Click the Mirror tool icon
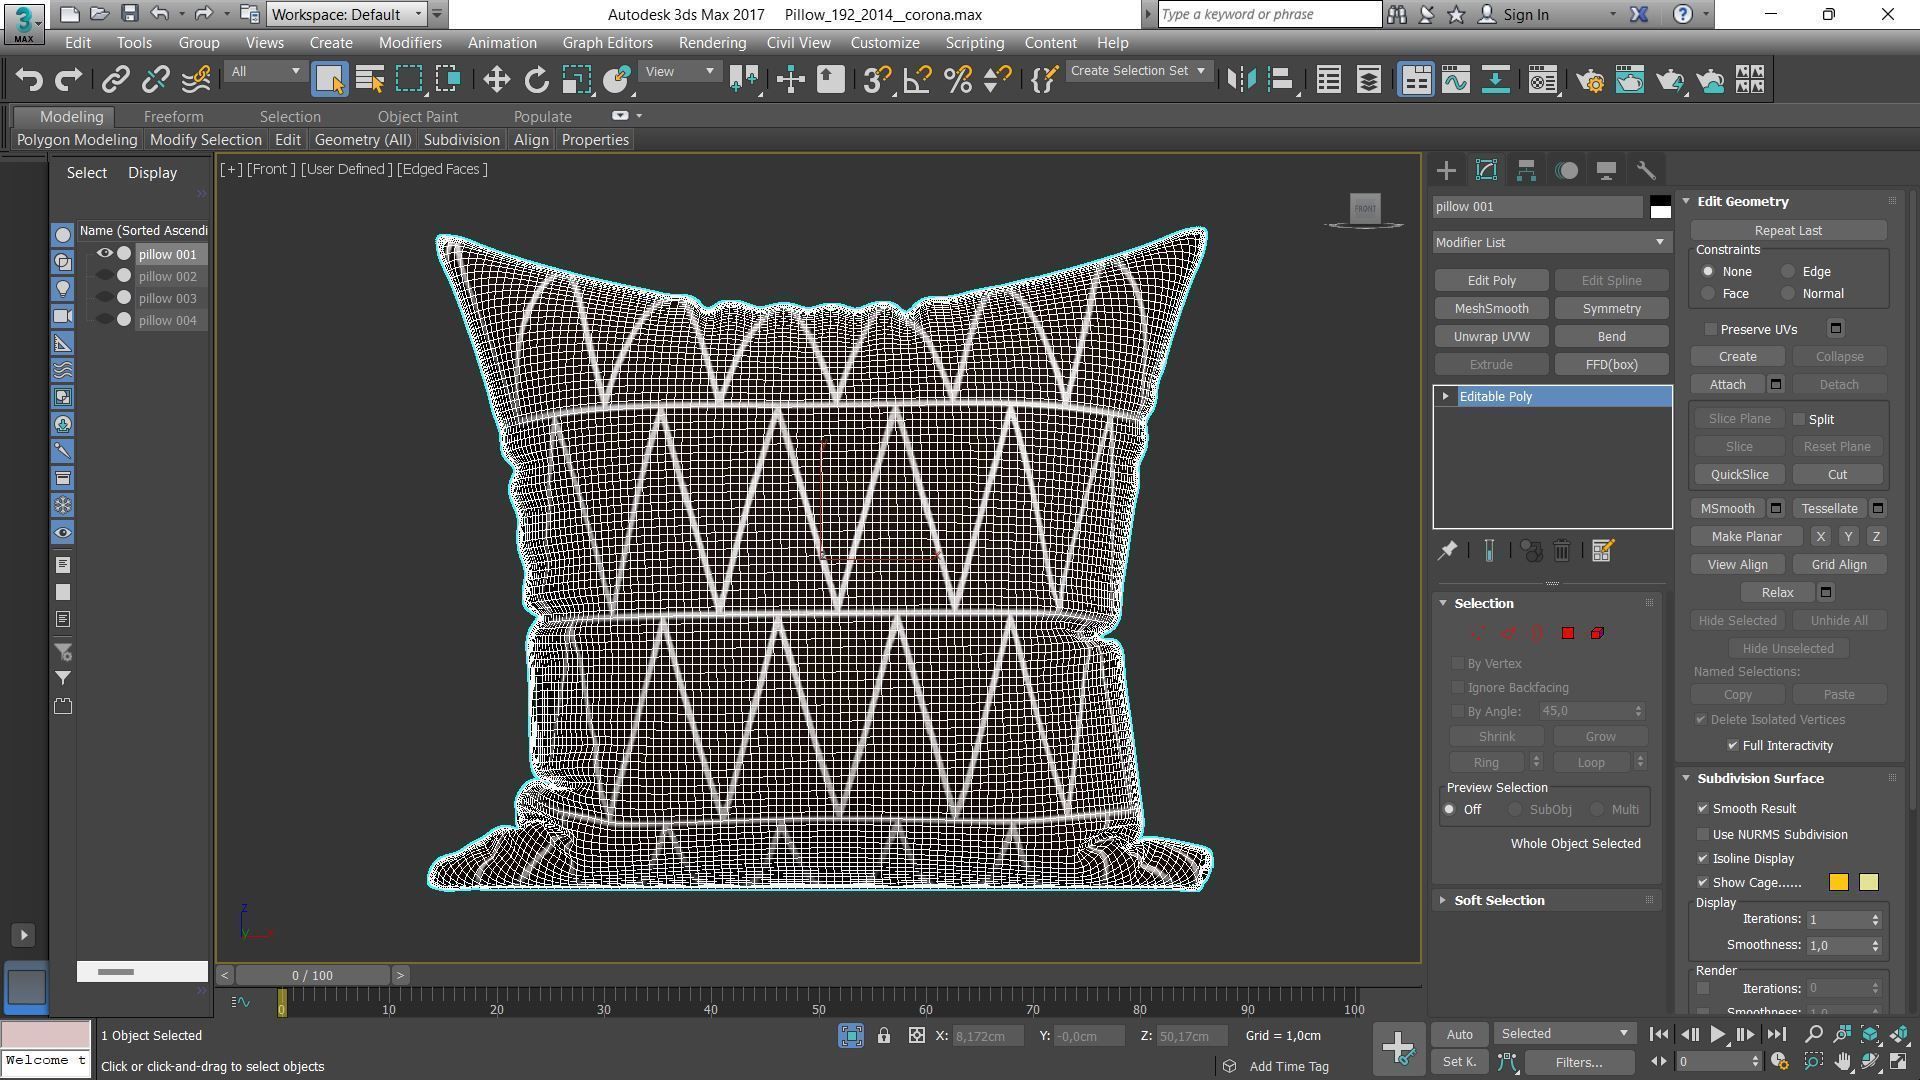1920x1080 pixels. (x=1241, y=80)
